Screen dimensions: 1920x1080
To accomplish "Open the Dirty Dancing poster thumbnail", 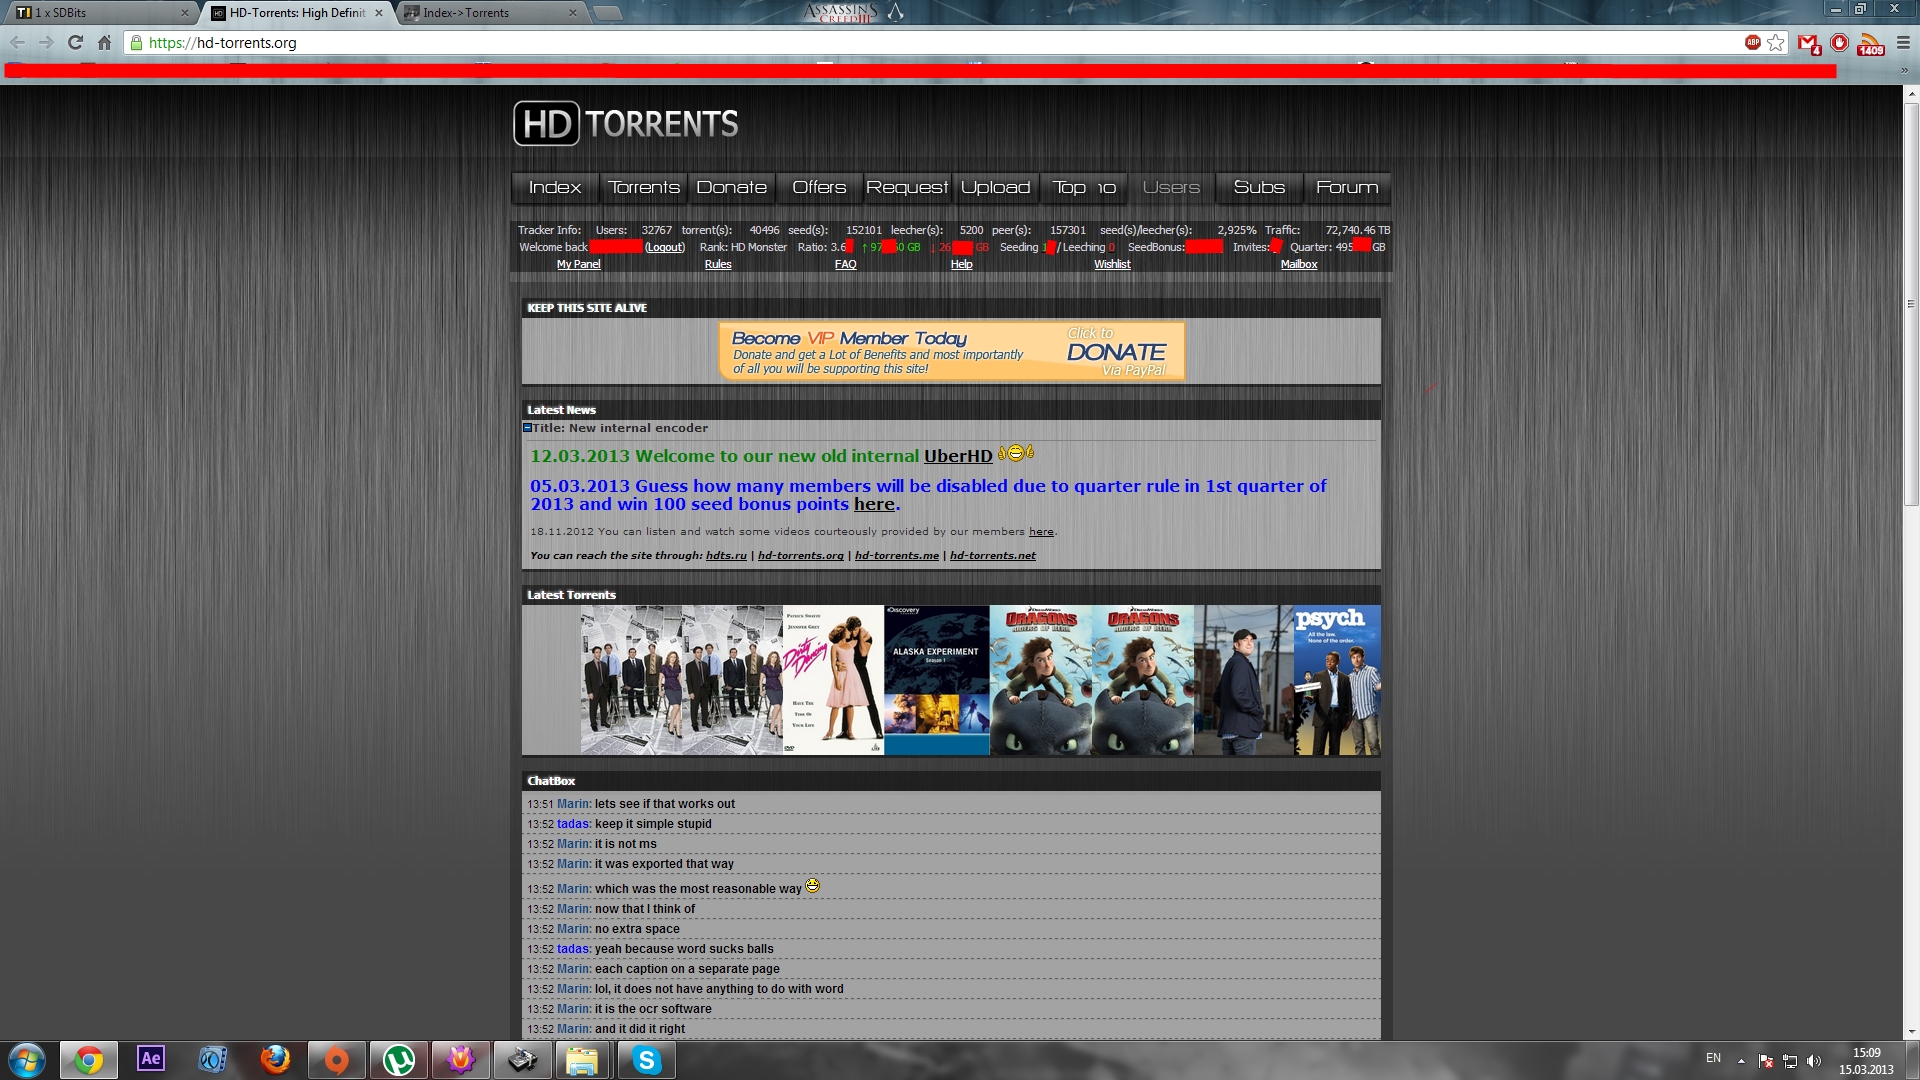I will coord(833,680).
